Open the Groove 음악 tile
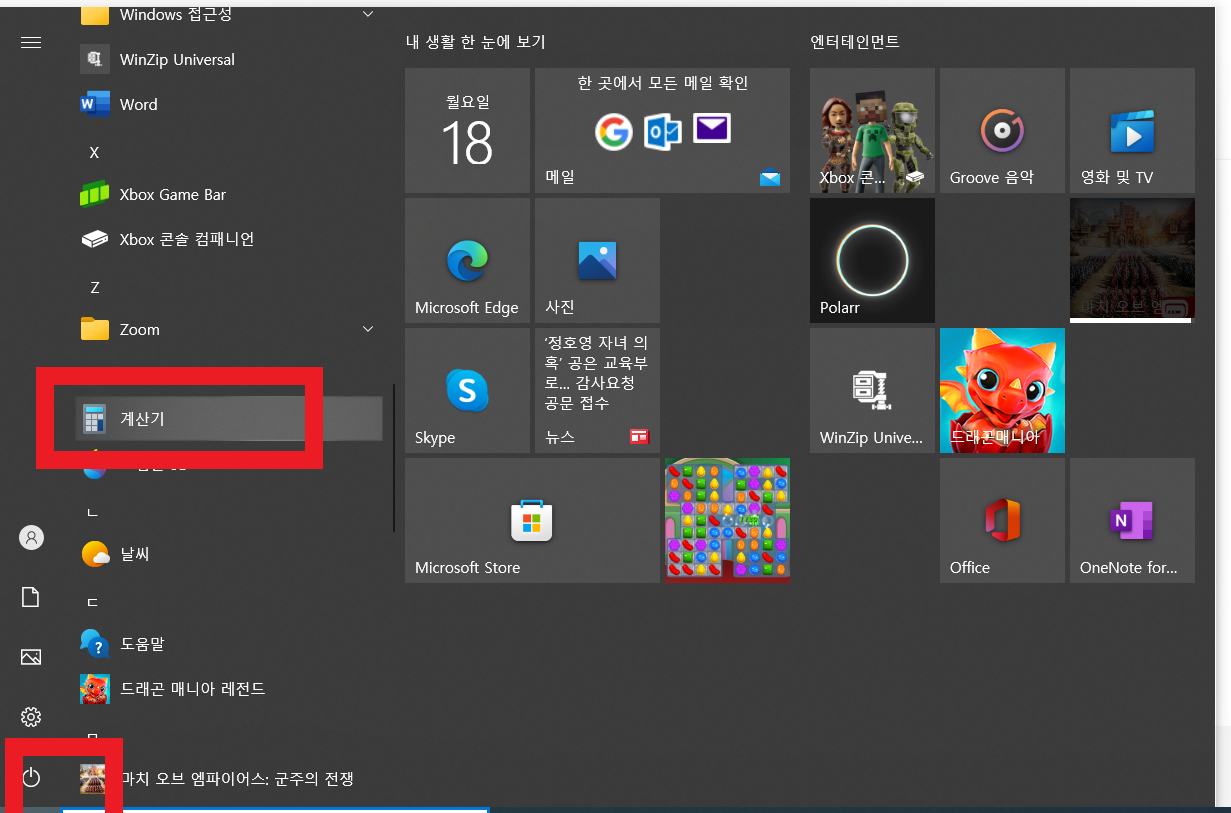The image size is (1231, 813). (x=1002, y=130)
